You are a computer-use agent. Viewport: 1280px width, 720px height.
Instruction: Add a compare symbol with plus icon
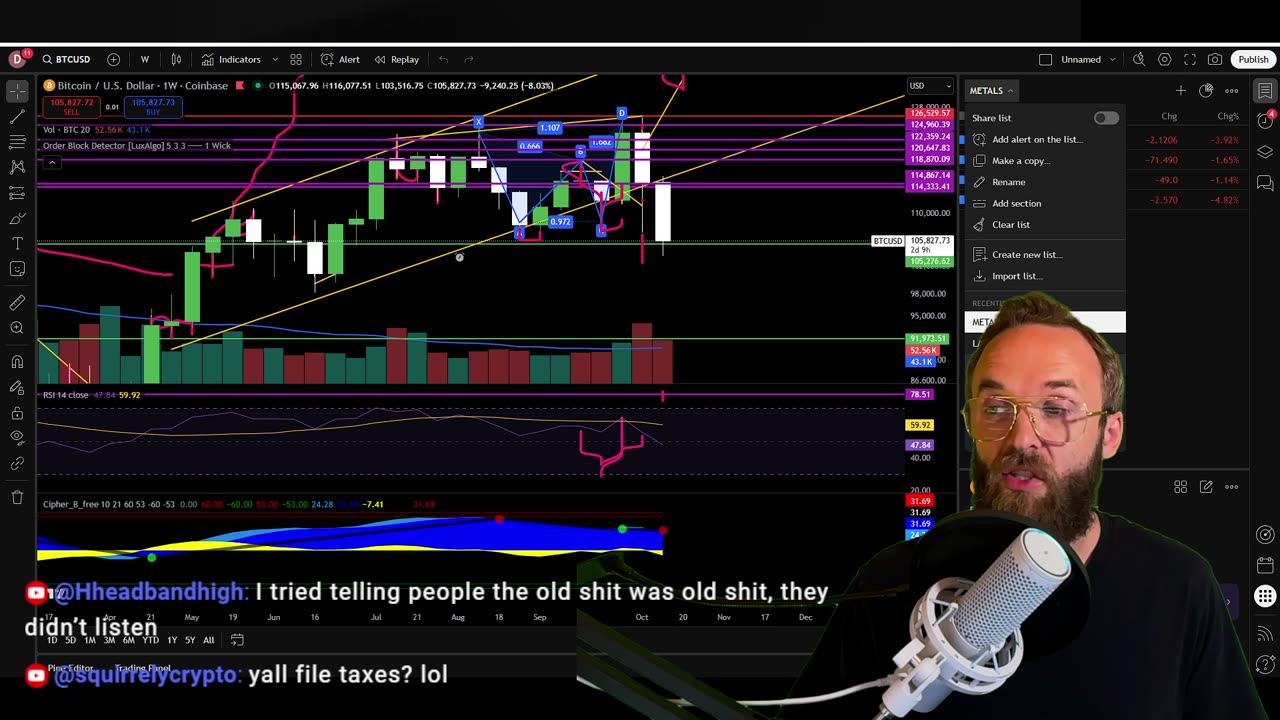click(x=113, y=59)
